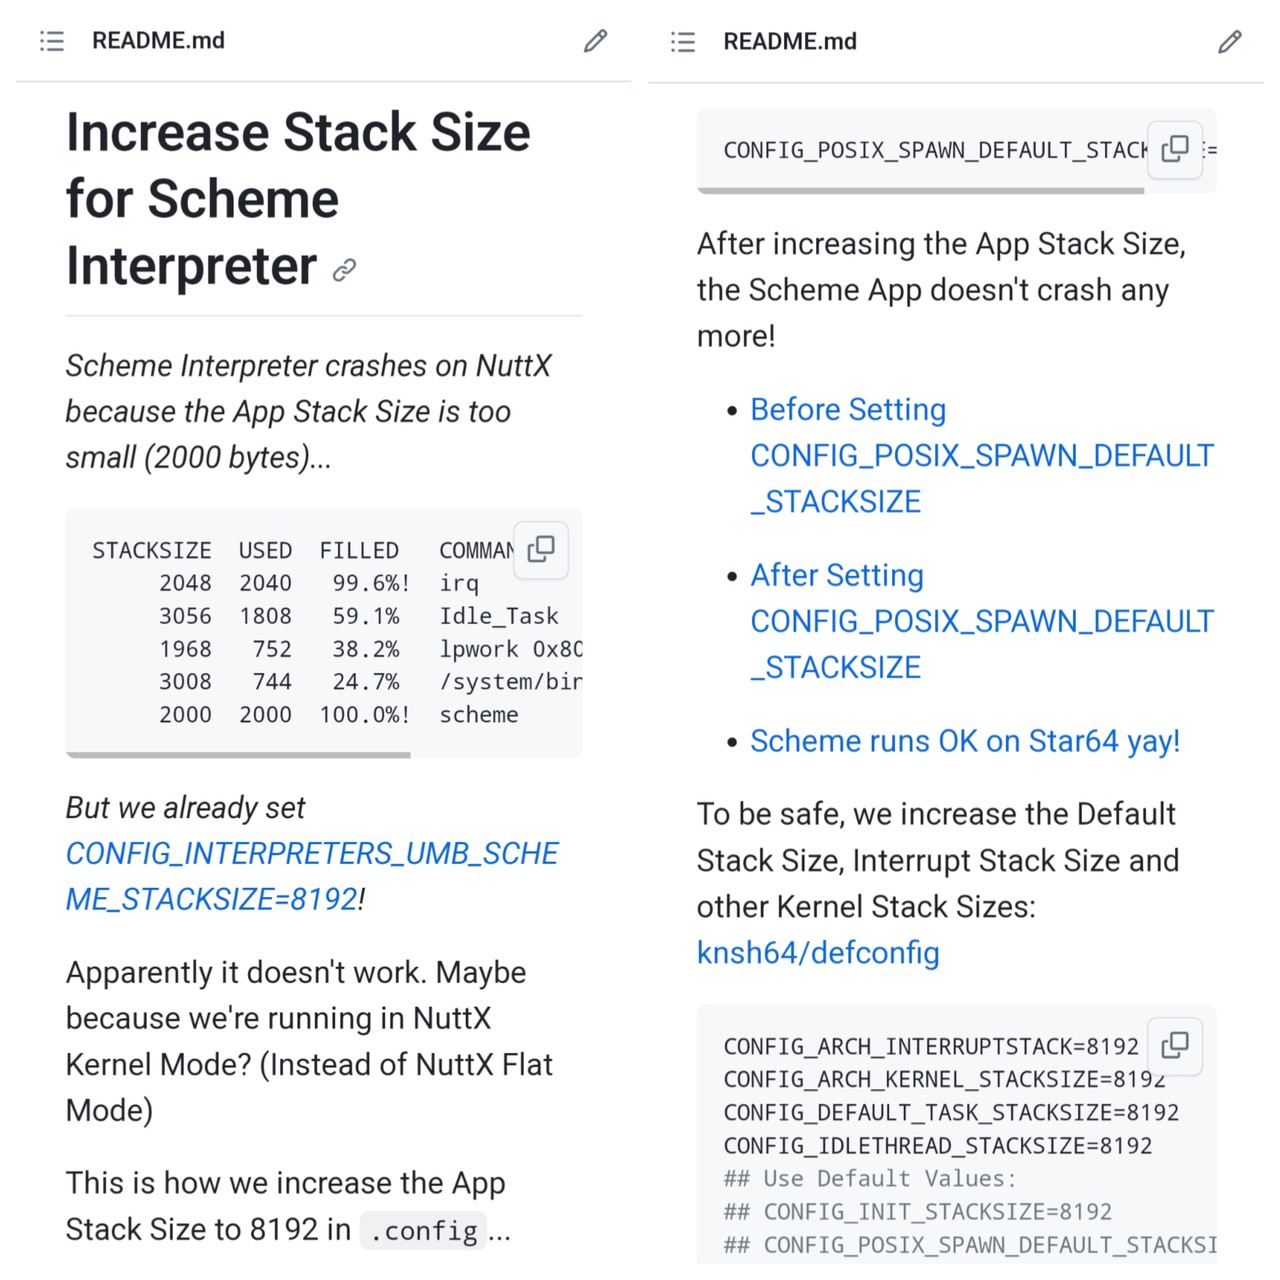Click the README.md title in left panel

pos(158,41)
